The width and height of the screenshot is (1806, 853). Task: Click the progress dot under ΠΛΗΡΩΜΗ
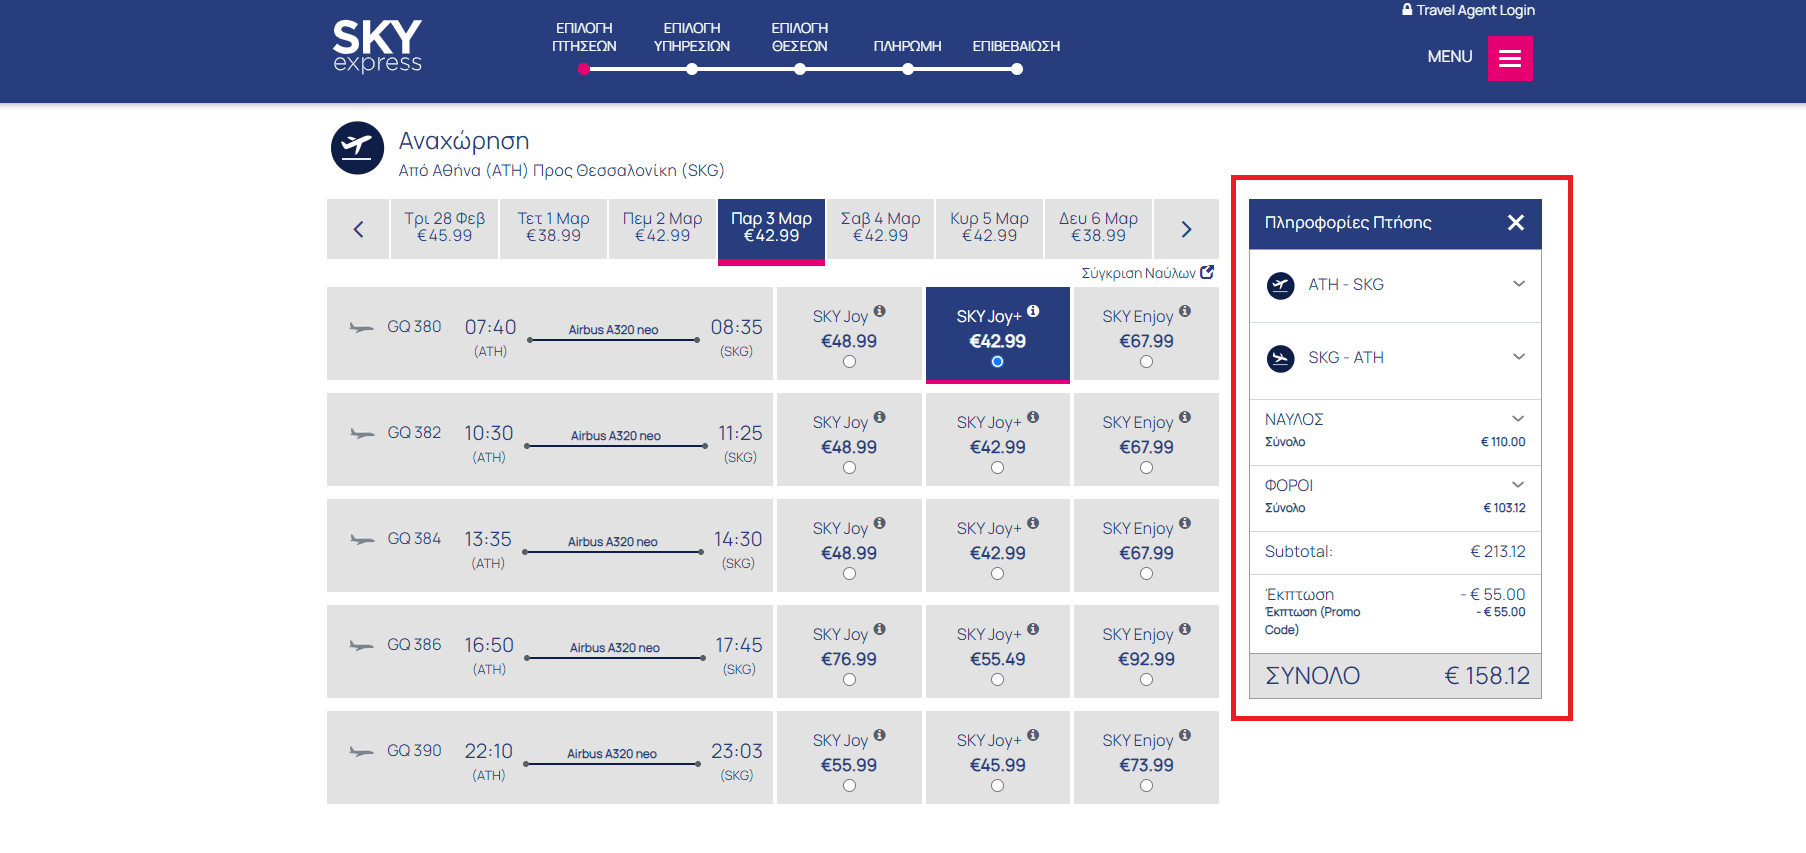(x=908, y=69)
